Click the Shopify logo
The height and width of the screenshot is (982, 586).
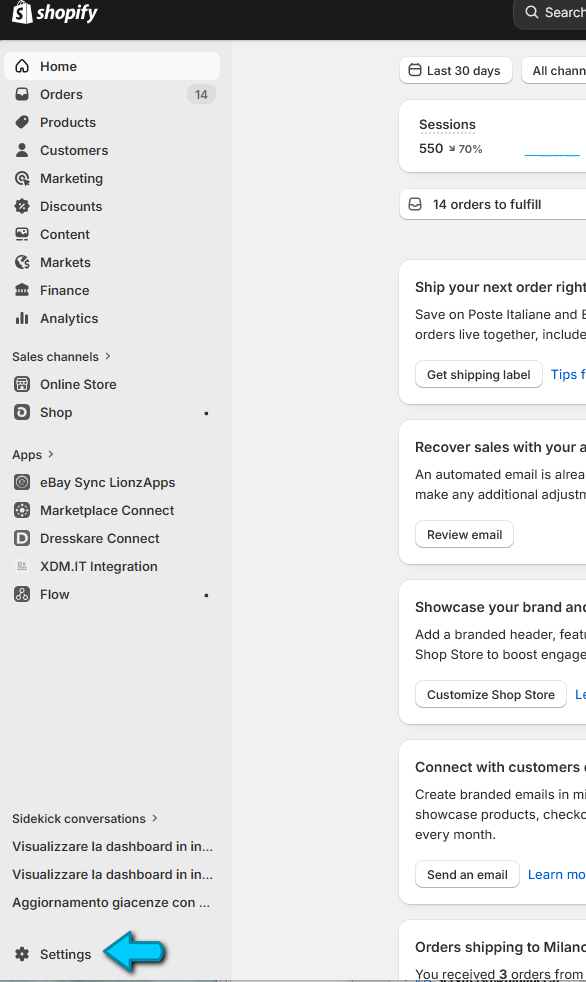54,13
